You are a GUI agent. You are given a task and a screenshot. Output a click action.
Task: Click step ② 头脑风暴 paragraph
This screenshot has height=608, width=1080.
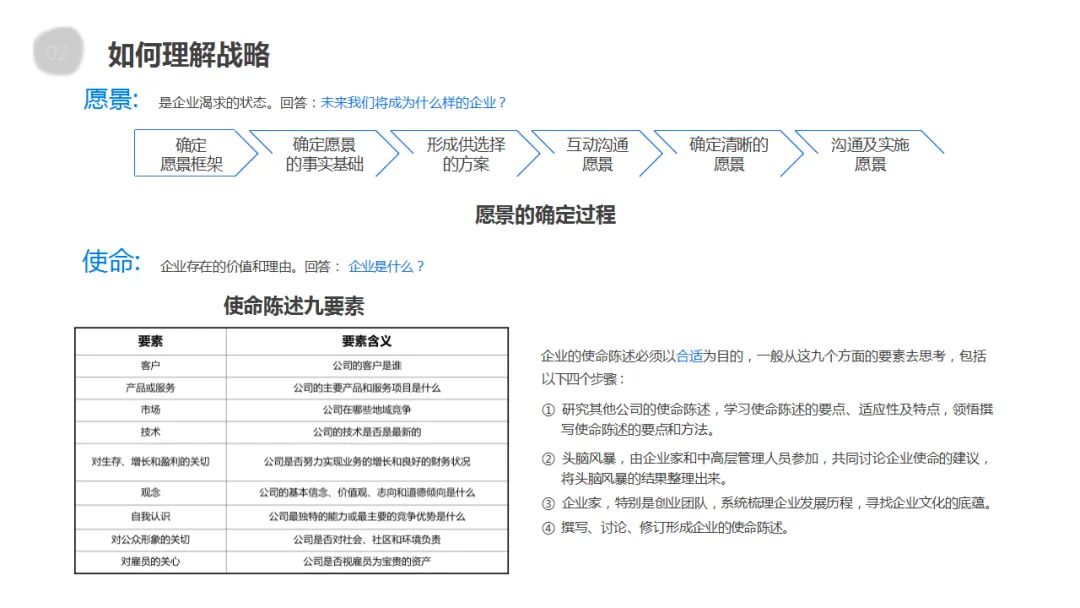(767, 468)
